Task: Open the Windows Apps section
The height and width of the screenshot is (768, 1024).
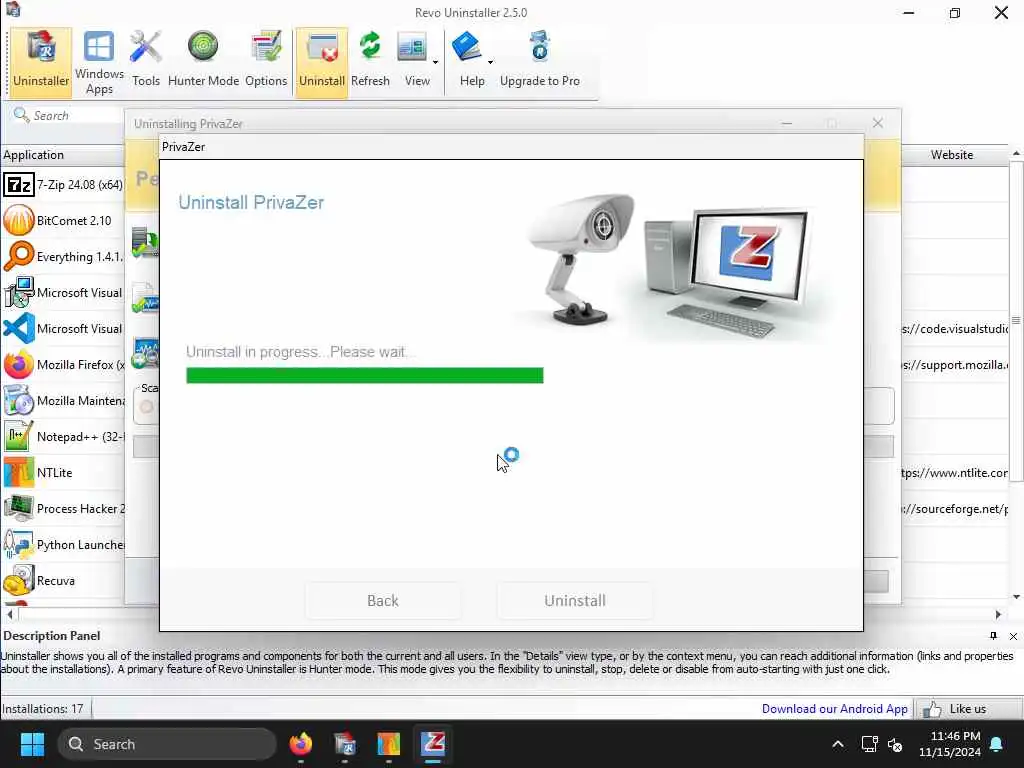Action: (99, 62)
